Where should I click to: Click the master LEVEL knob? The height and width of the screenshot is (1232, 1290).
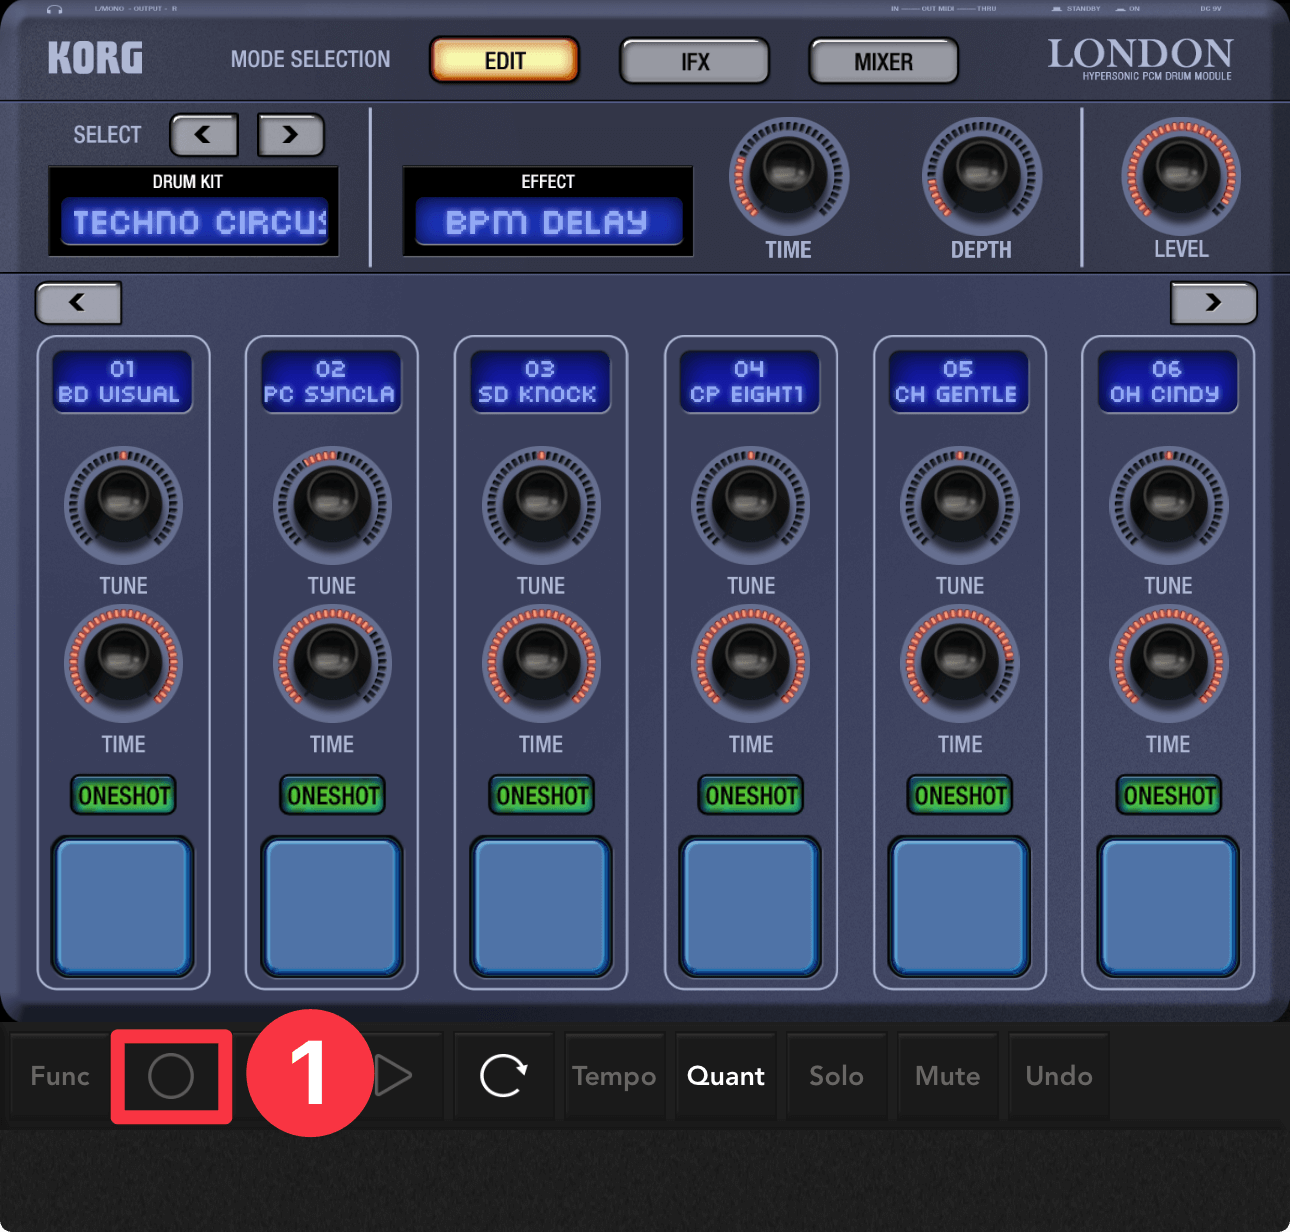click(1181, 177)
